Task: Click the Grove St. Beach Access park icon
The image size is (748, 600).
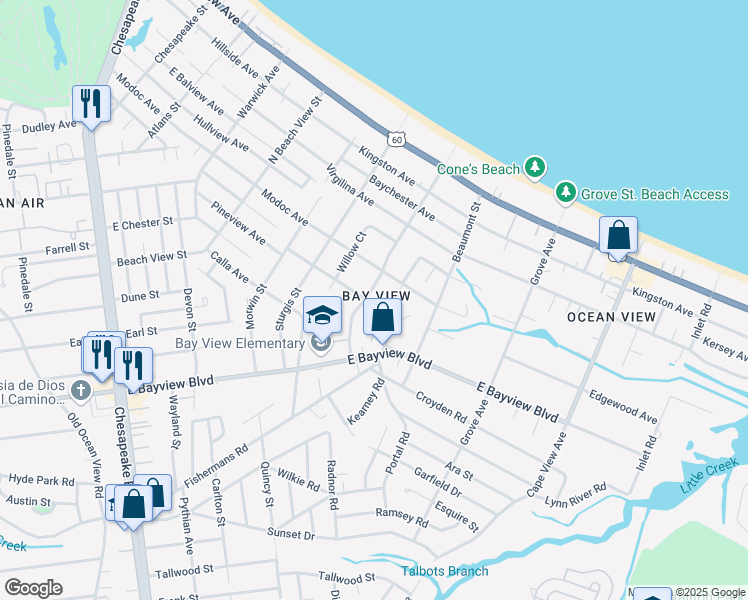Action: [x=567, y=192]
